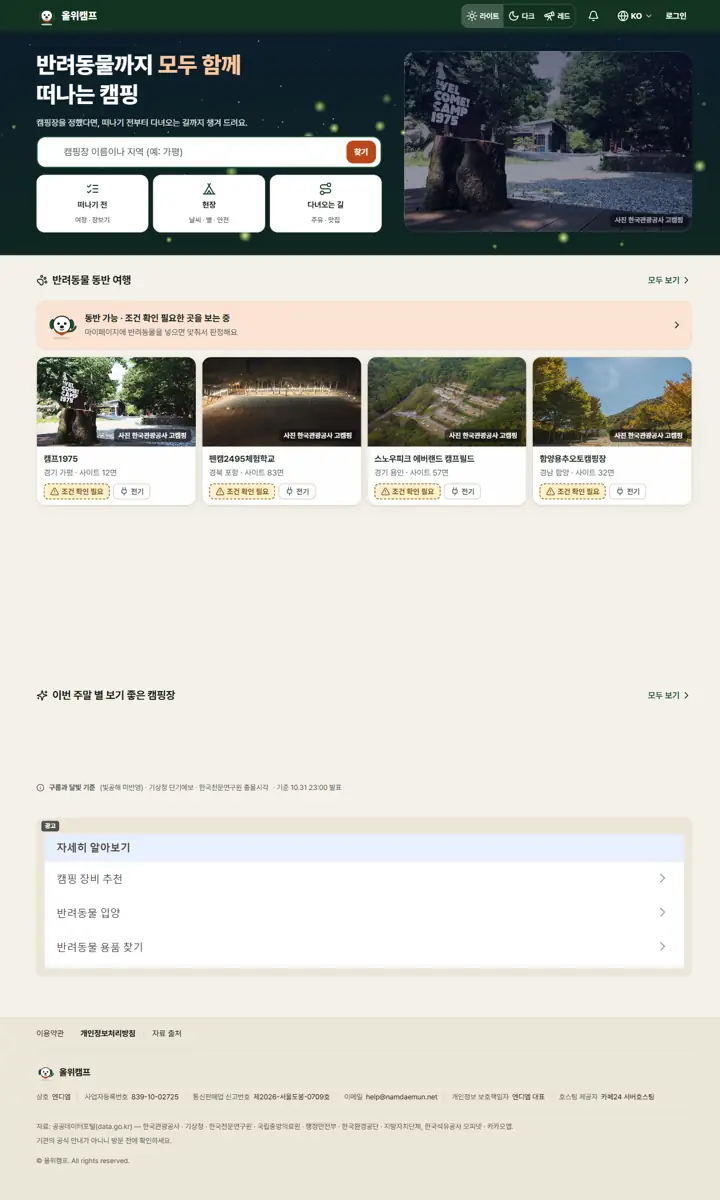Open 자료 출처 footer link
The image size is (720, 1200).
click(167, 1033)
